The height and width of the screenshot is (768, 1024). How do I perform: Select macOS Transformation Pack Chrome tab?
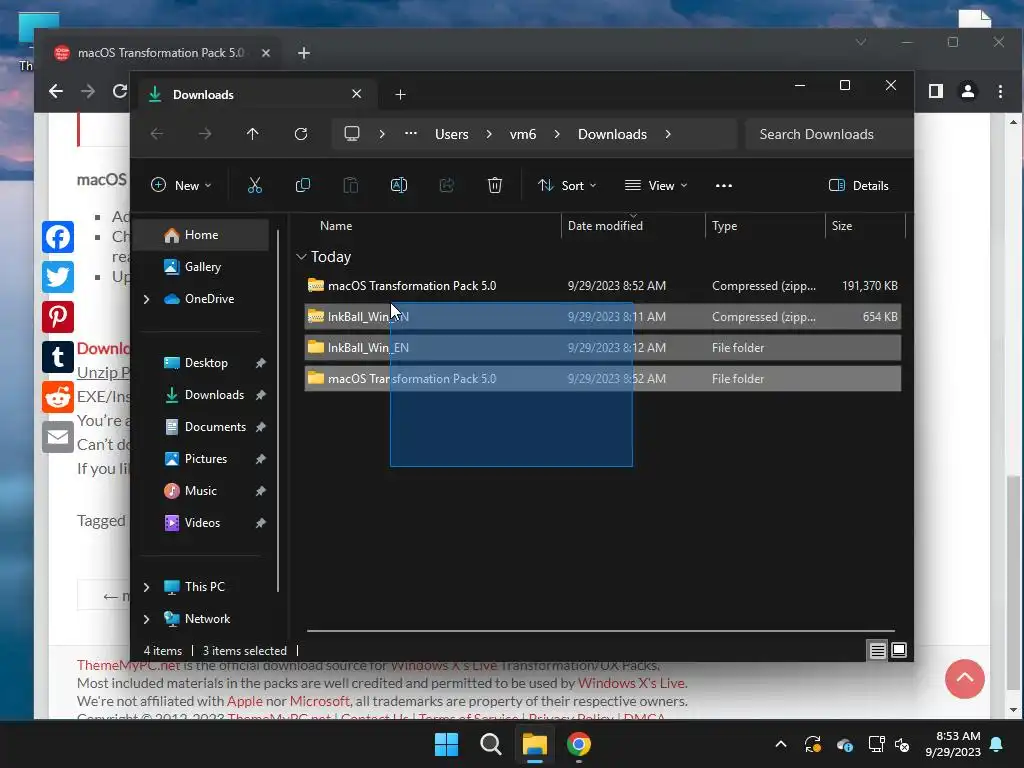click(x=161, y=53)
